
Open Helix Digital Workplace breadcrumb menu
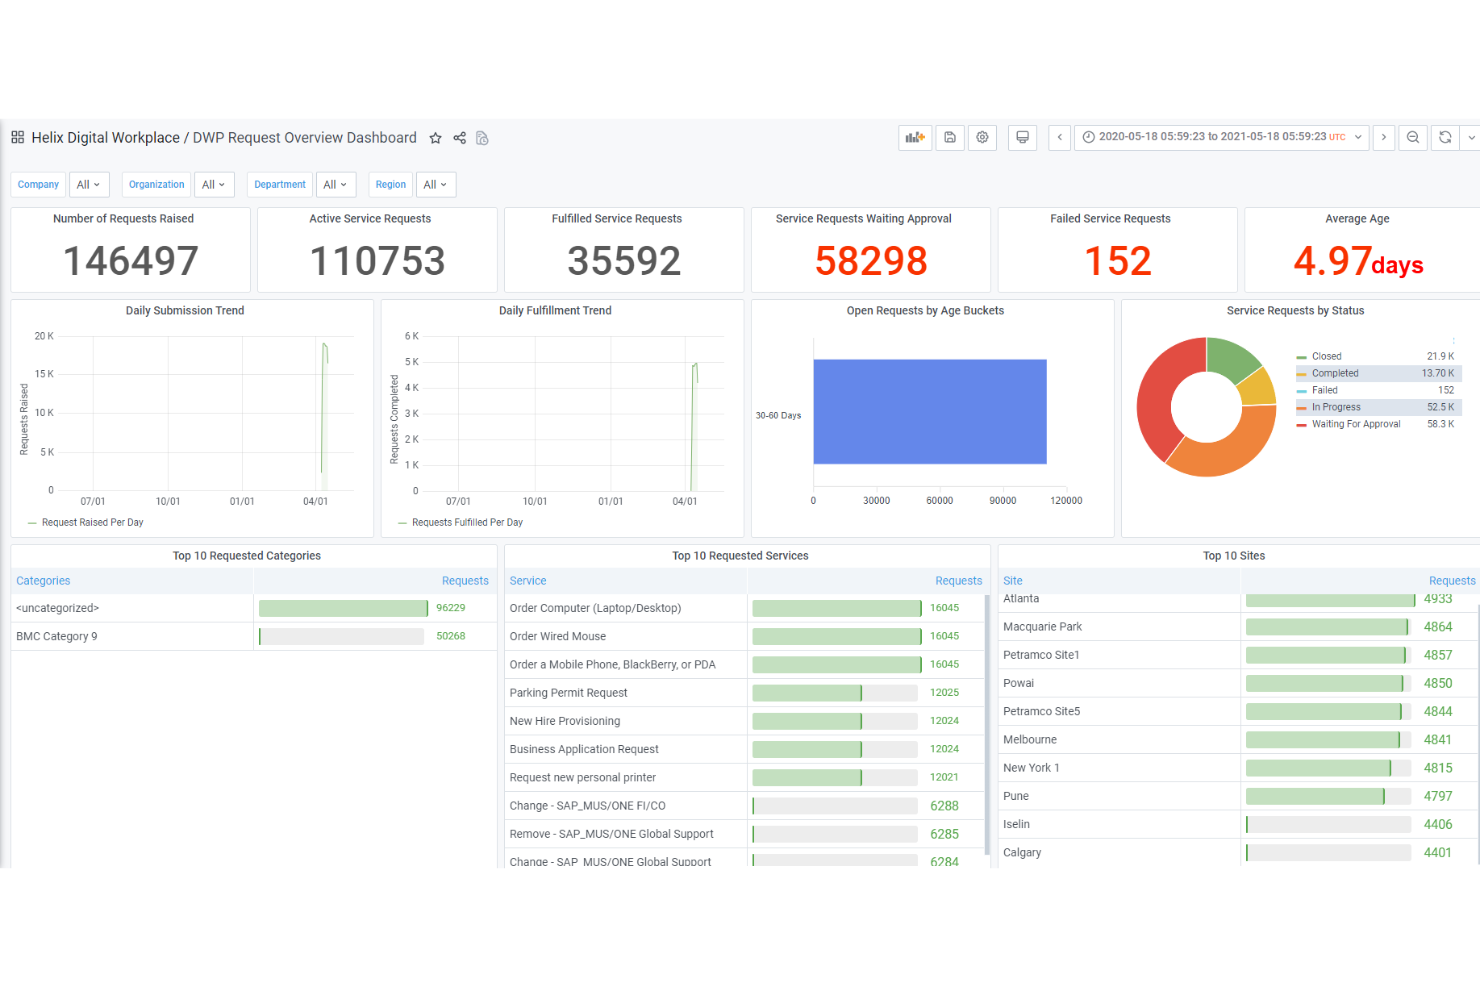[x=105, y=137]
